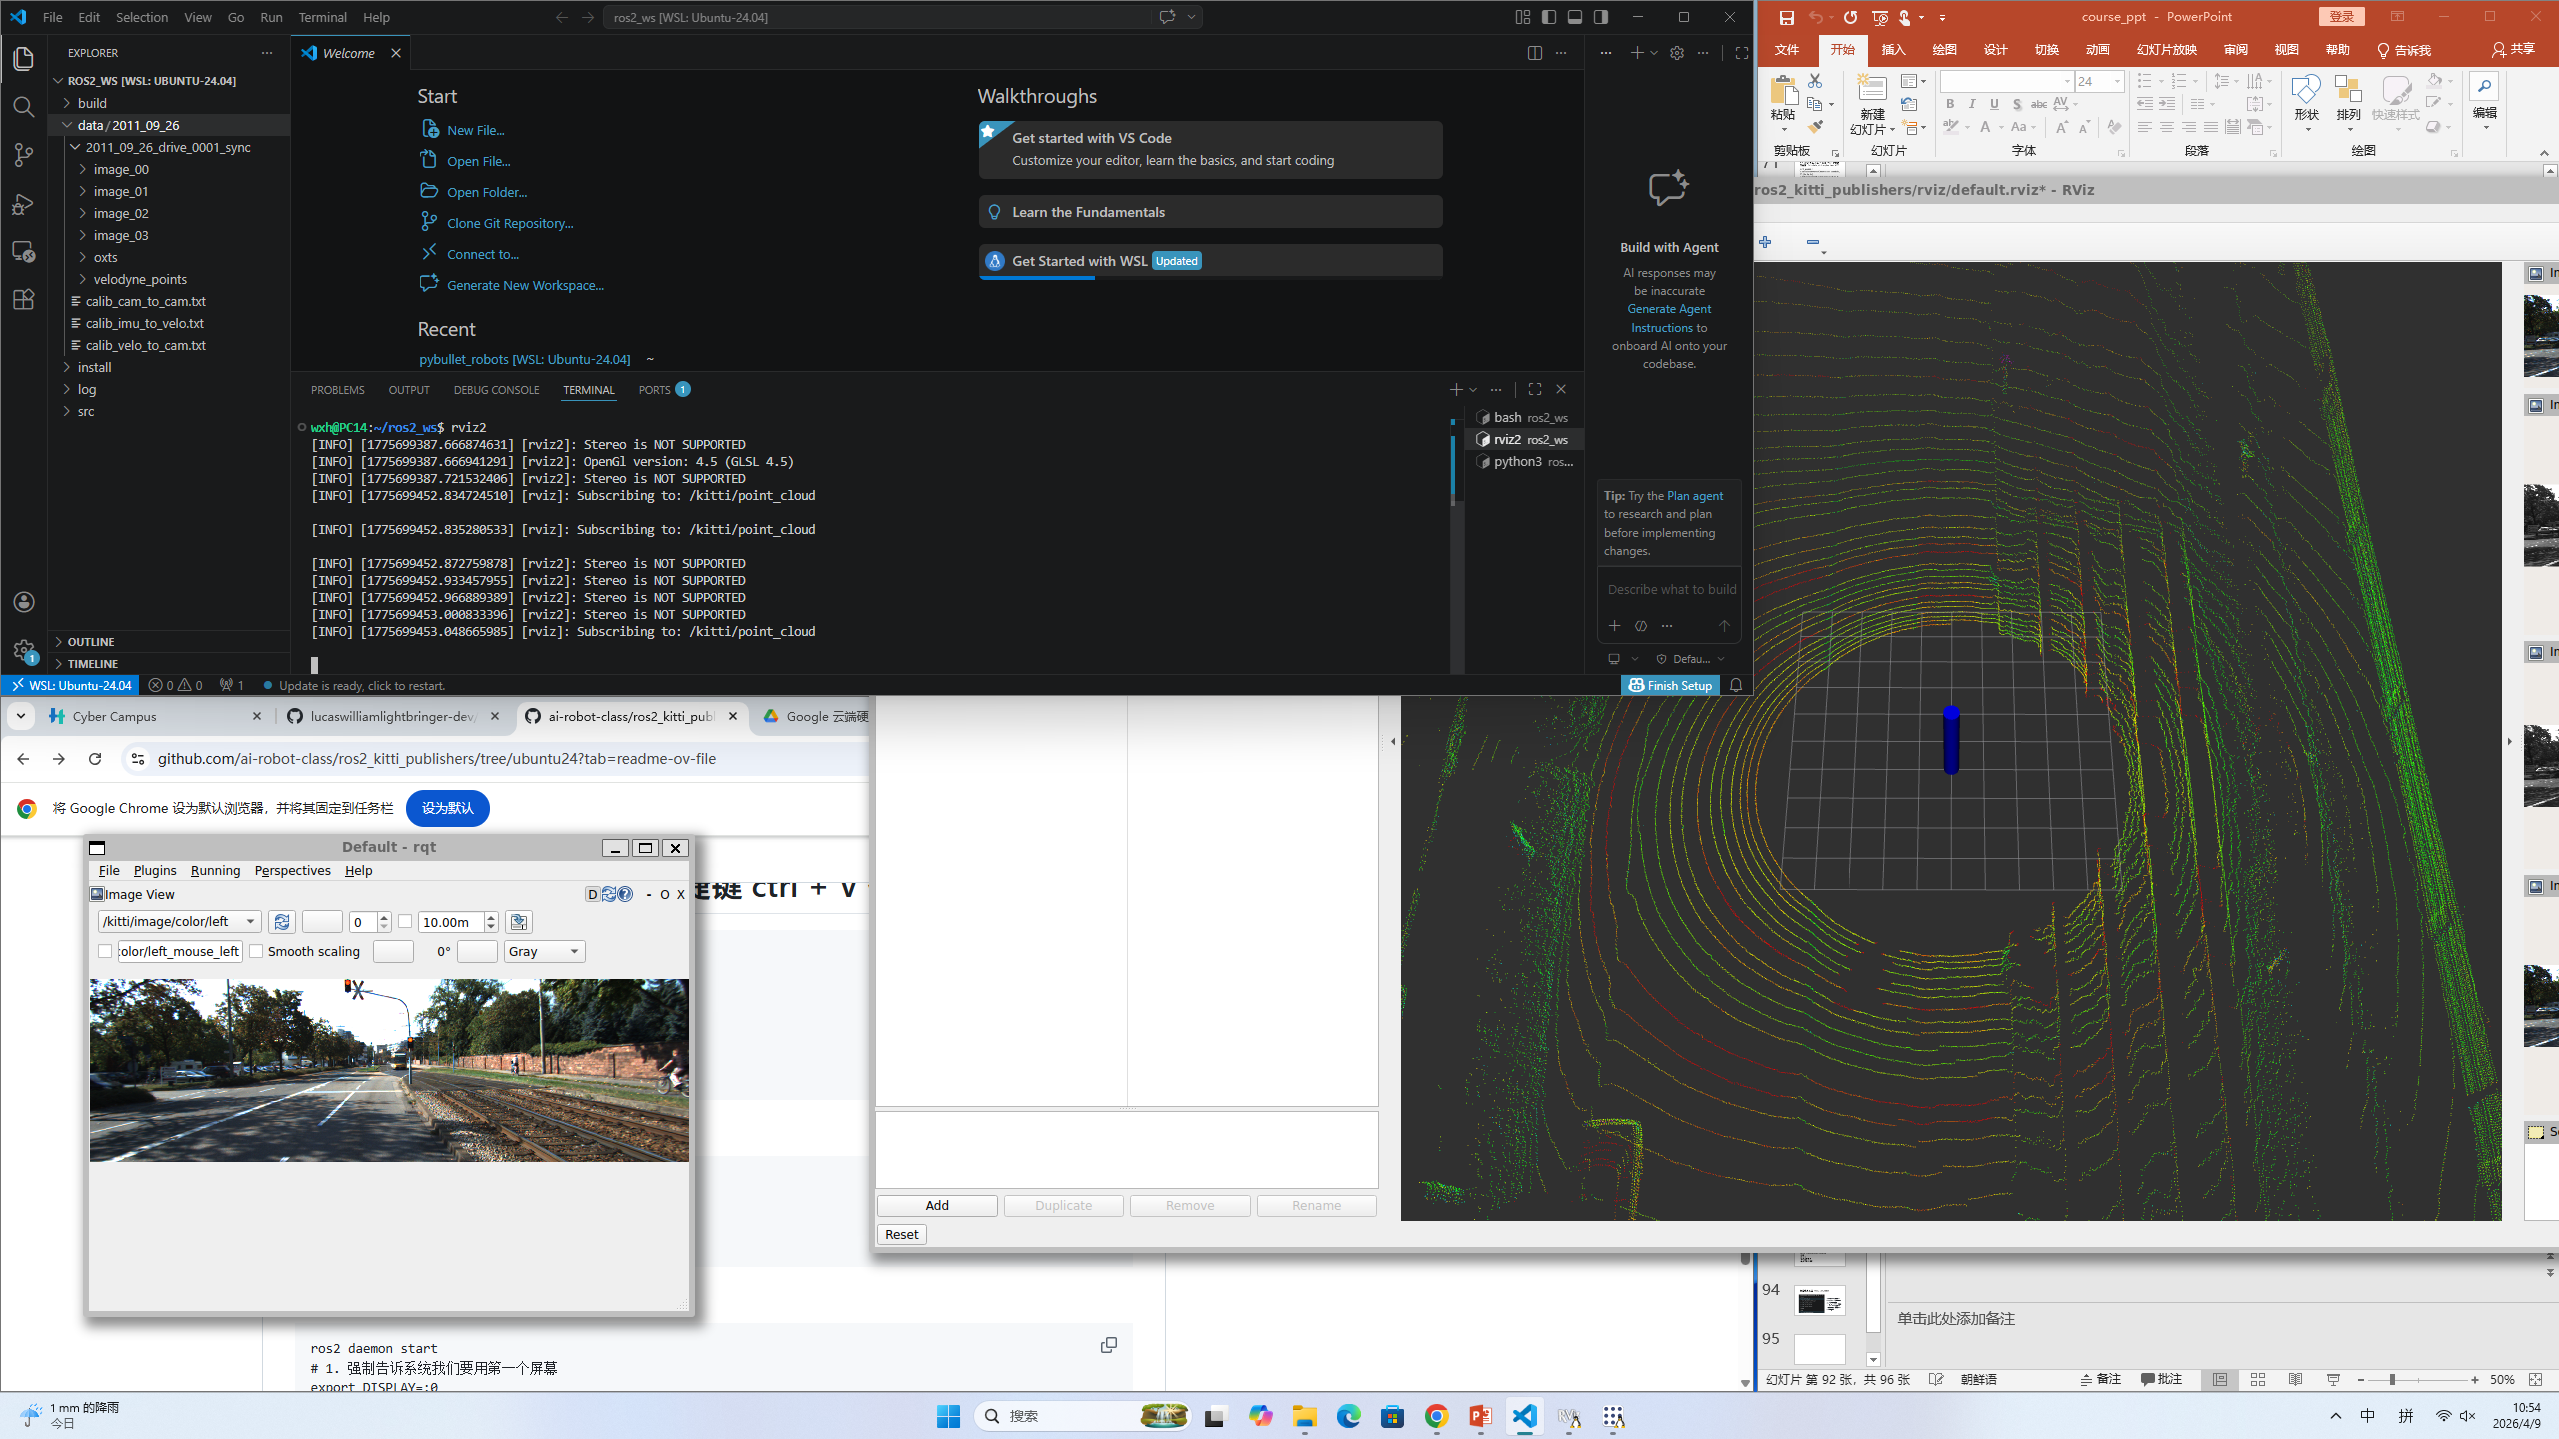Click the Chrome address bar URL

[x=437, y=759]
